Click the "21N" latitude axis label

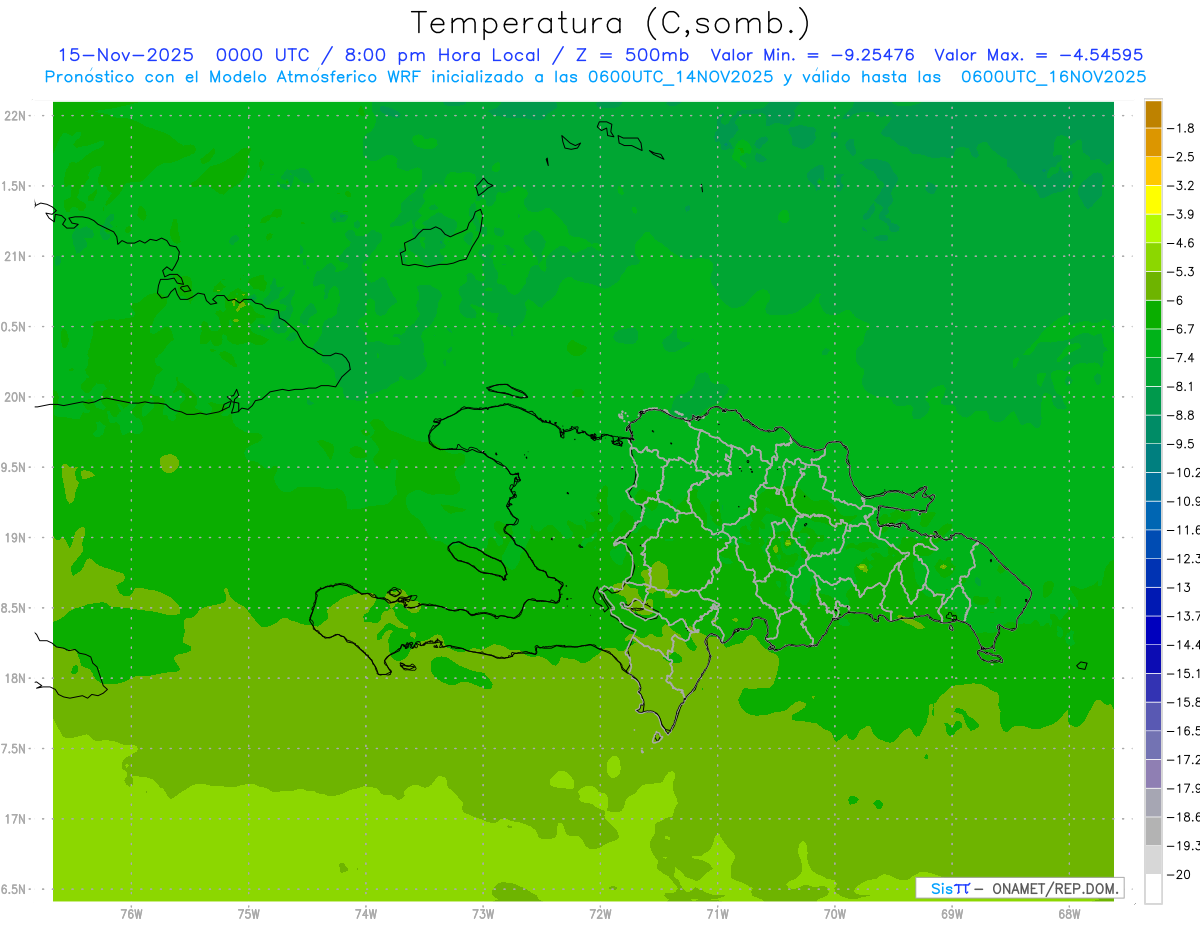coord(14,256)
